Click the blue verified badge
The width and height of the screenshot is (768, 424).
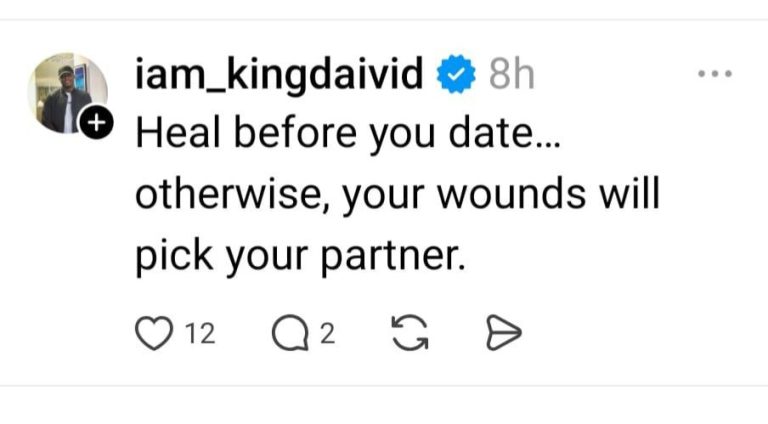click(458, 75)
